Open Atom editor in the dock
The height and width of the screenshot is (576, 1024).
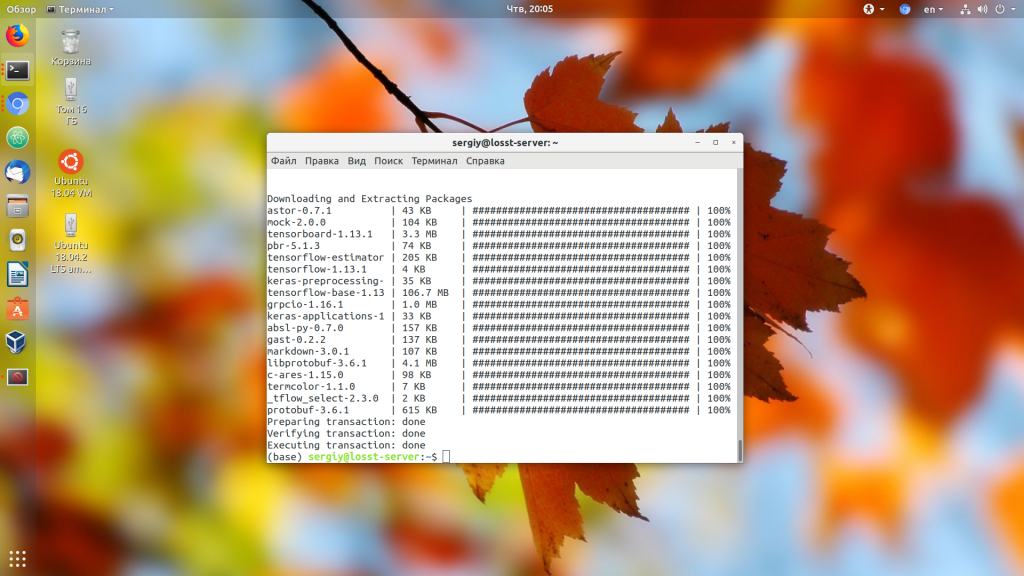[17, 138]
